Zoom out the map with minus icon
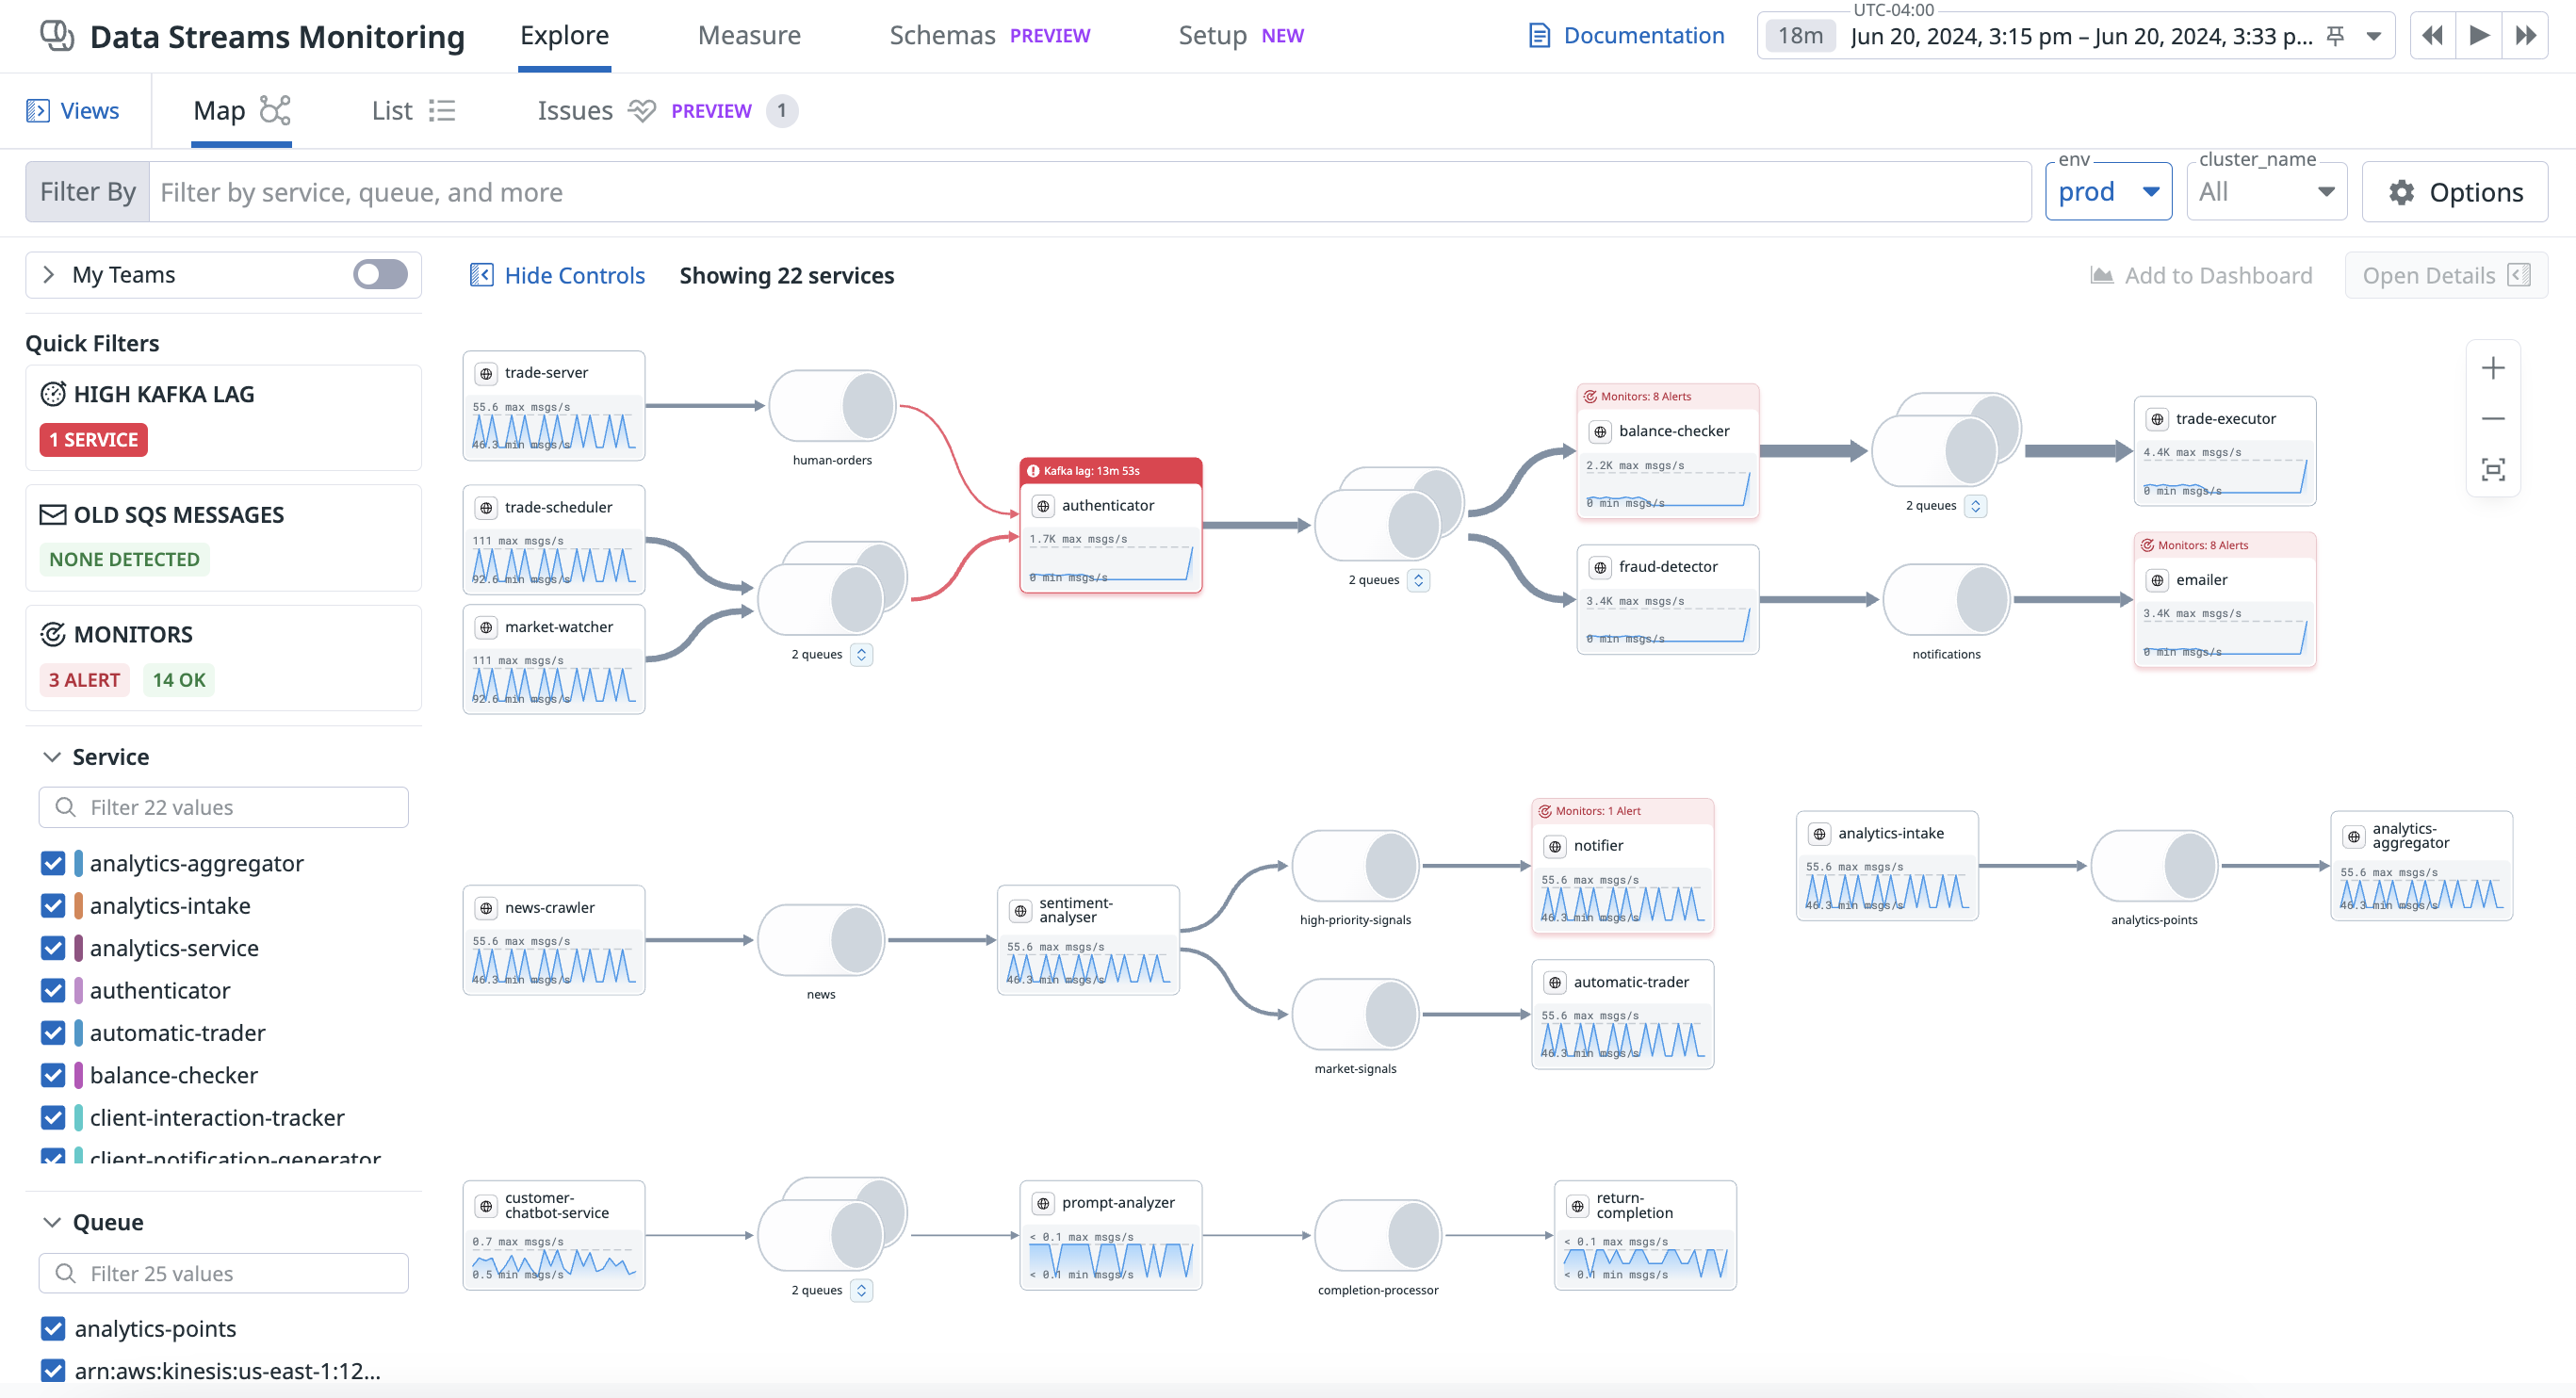Viewport: 2576px width, 1398px height. pos(2493,419)
